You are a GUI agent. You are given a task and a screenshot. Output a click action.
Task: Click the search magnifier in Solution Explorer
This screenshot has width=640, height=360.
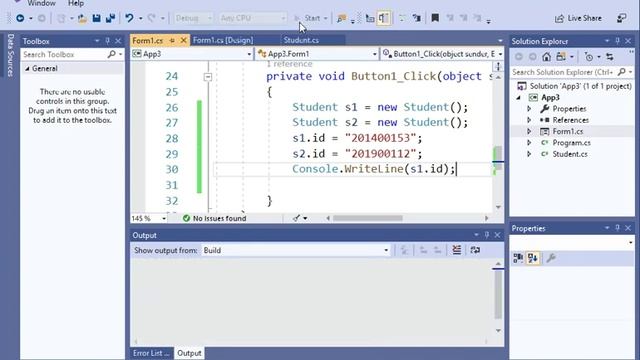point(622,72)
